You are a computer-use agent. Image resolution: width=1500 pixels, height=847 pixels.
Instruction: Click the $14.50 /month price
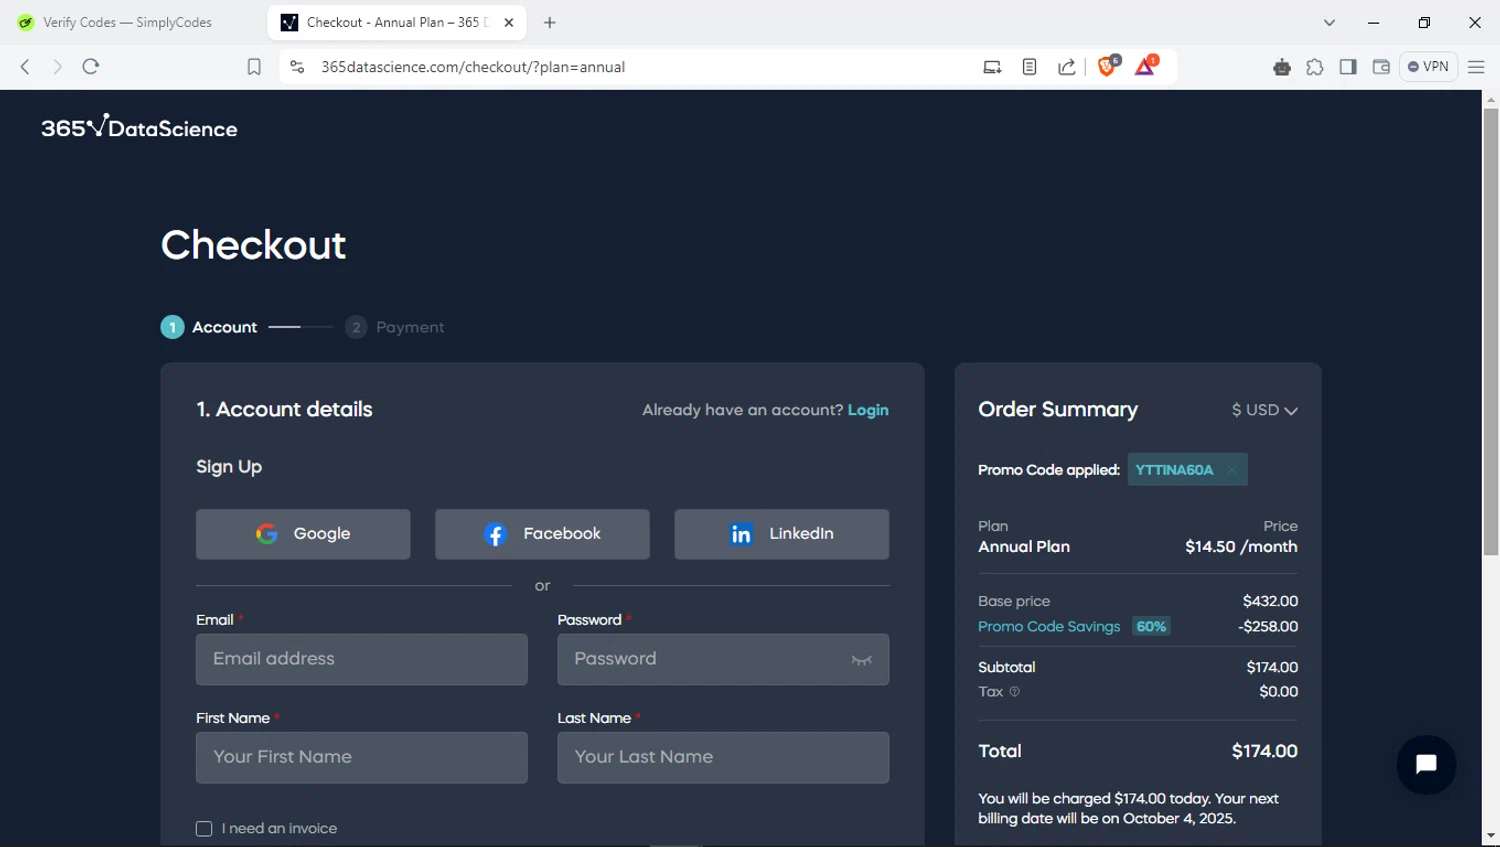coord(1241,547)
